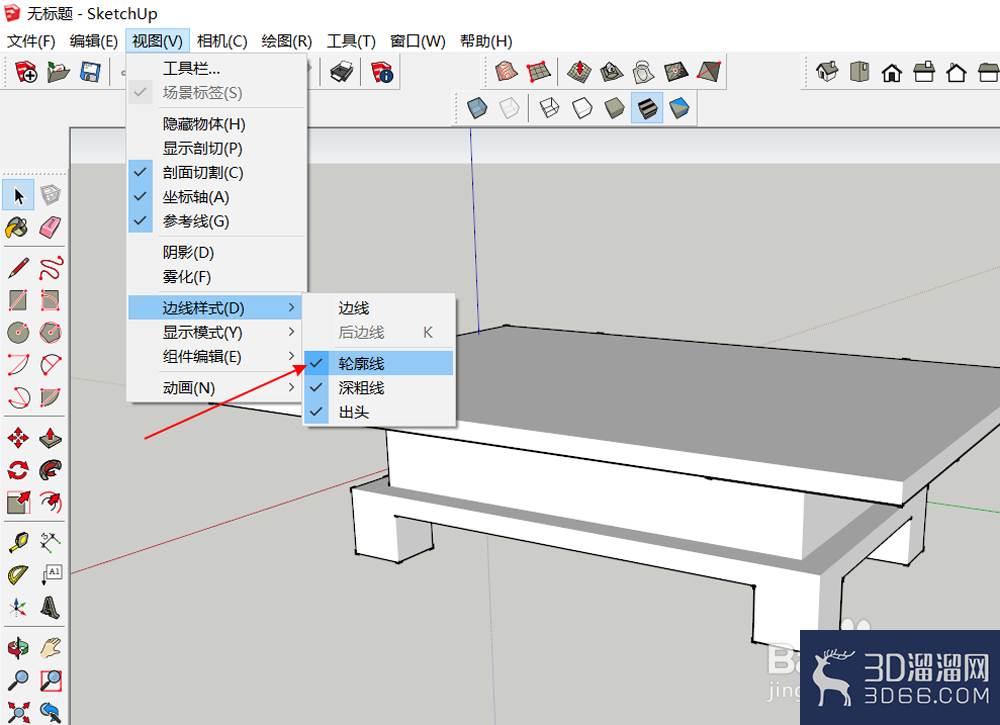Viewport: 1000px width, 725px height.
Task: Open the 编辑(E) menu
Action: pyautogui.click(x=94, y=41)
